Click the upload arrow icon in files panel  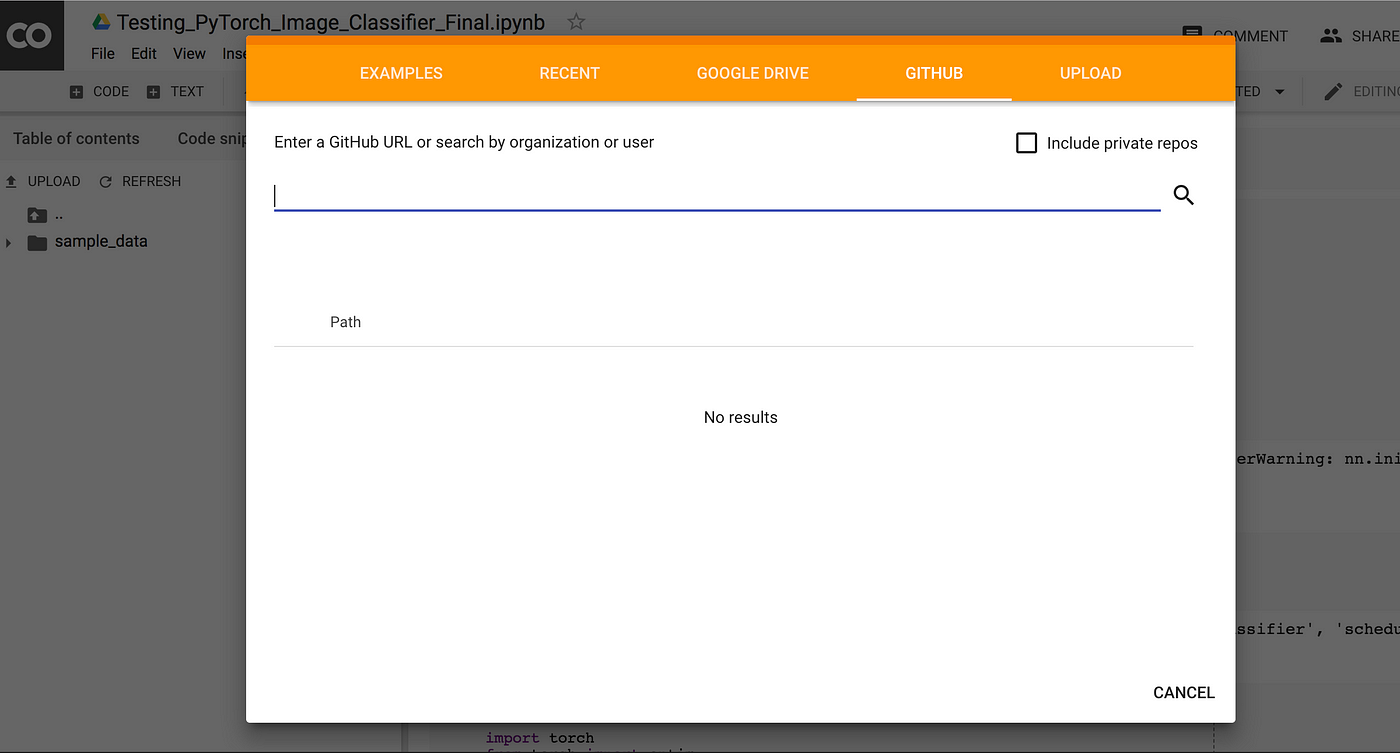(12, 182)
